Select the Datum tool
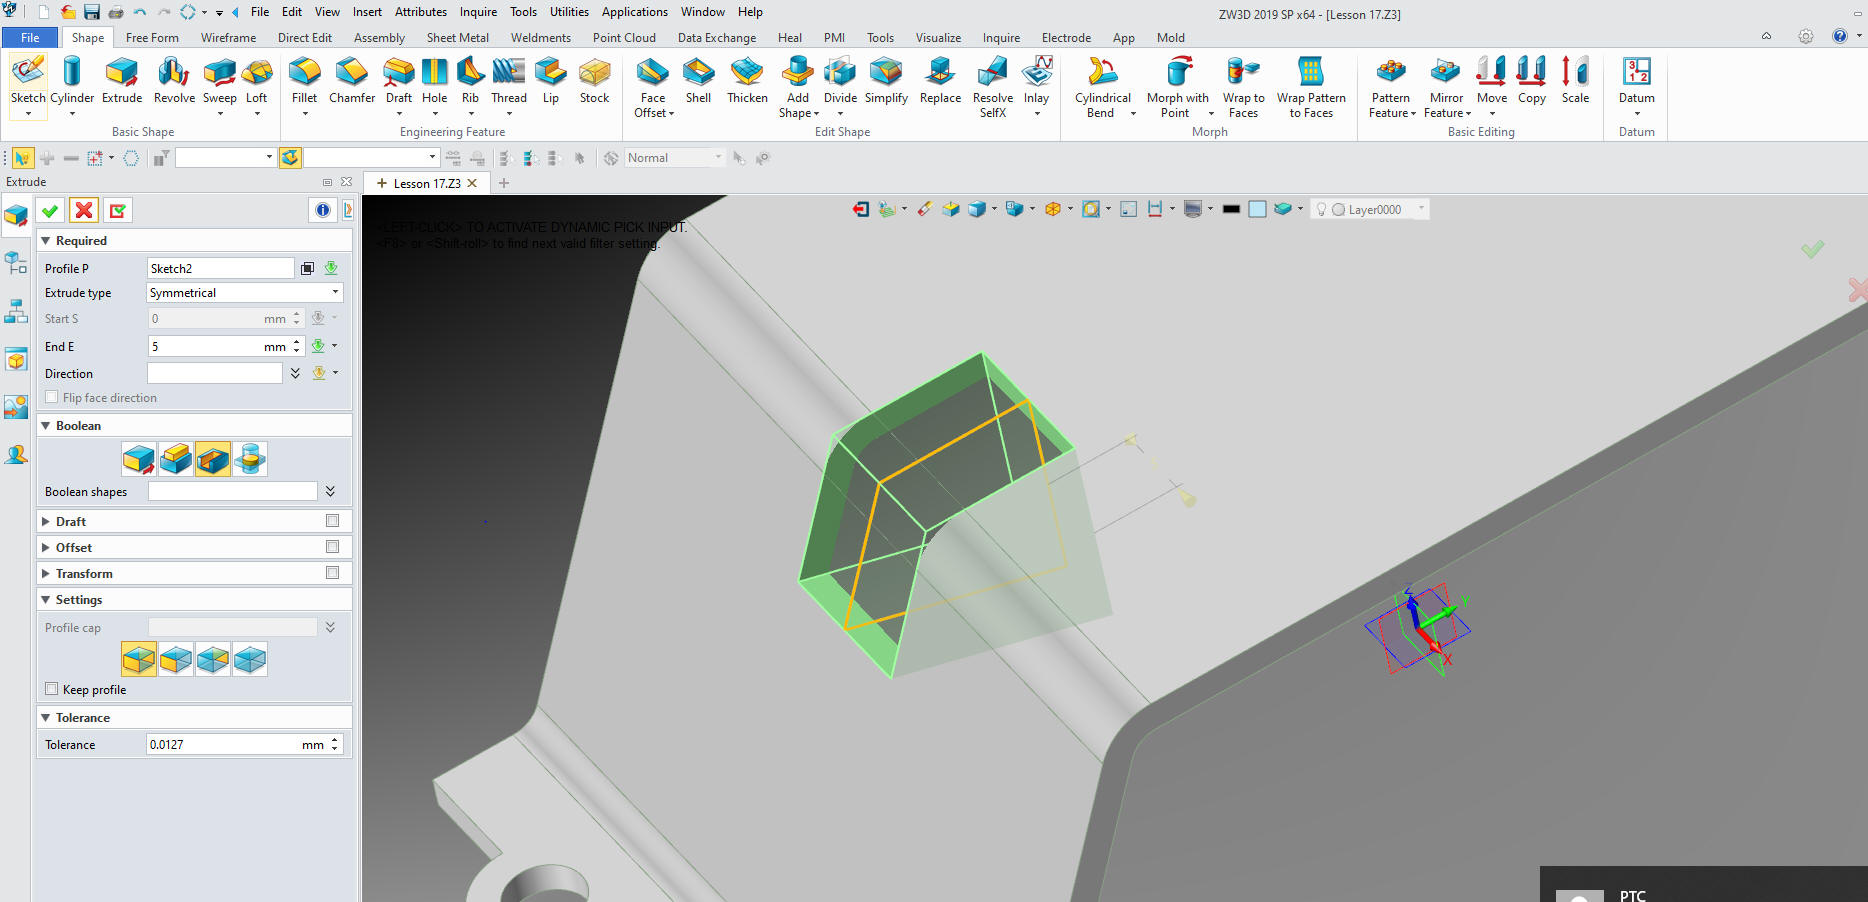 pyautogui.click(x=1637, y=80)
